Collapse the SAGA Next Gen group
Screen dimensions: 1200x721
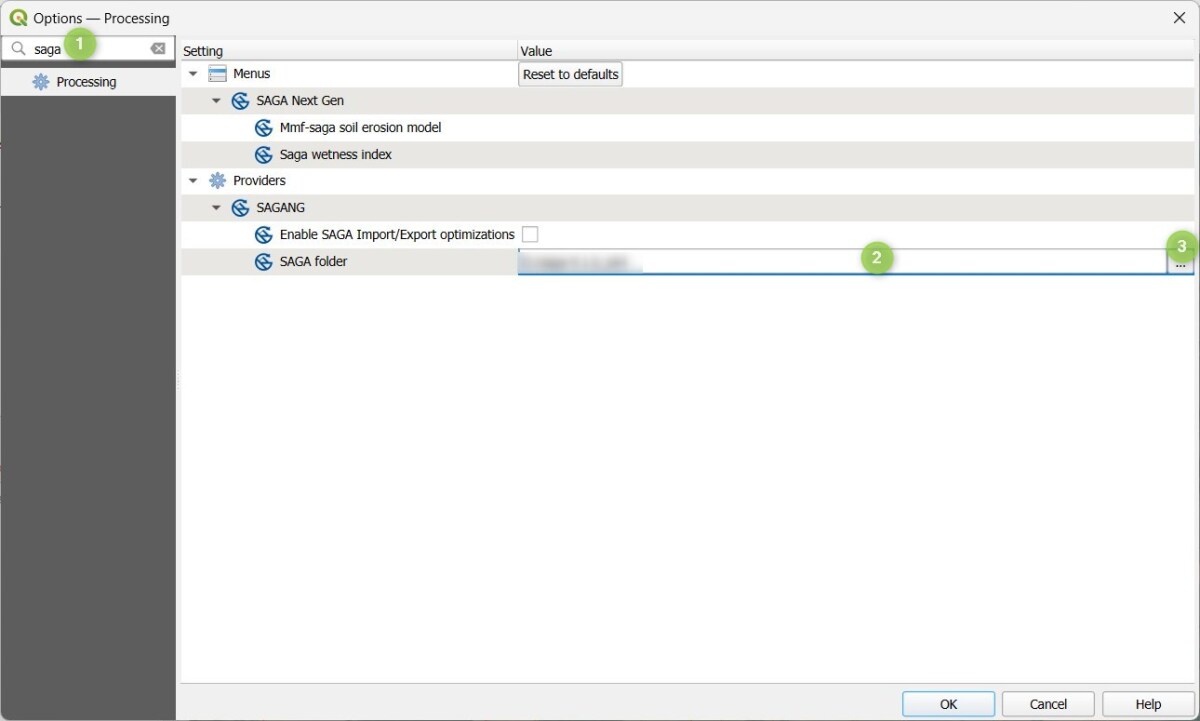(216, 101)
